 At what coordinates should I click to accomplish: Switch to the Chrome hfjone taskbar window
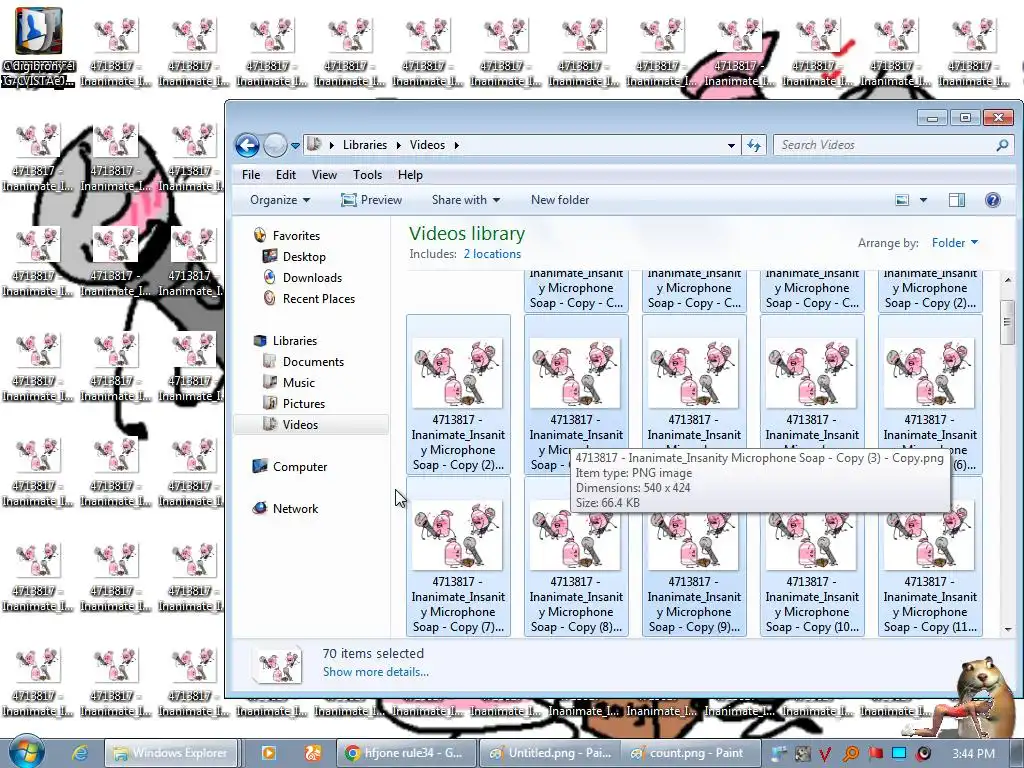pos(405,753)
